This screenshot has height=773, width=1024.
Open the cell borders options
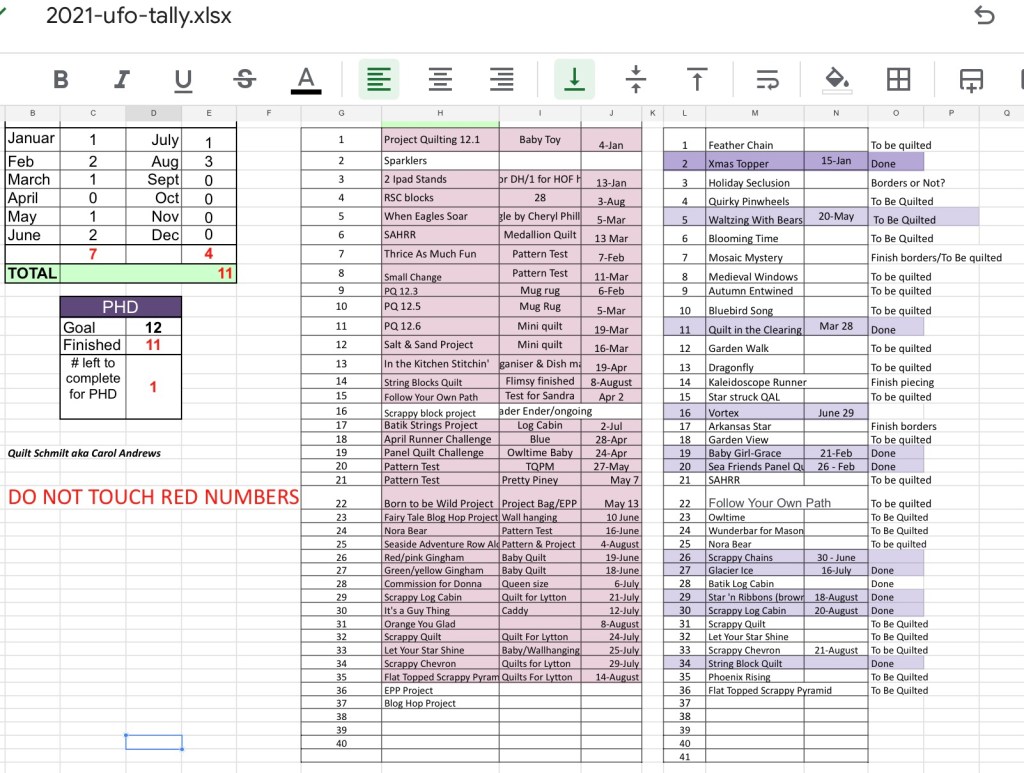[x=898, y=79]
